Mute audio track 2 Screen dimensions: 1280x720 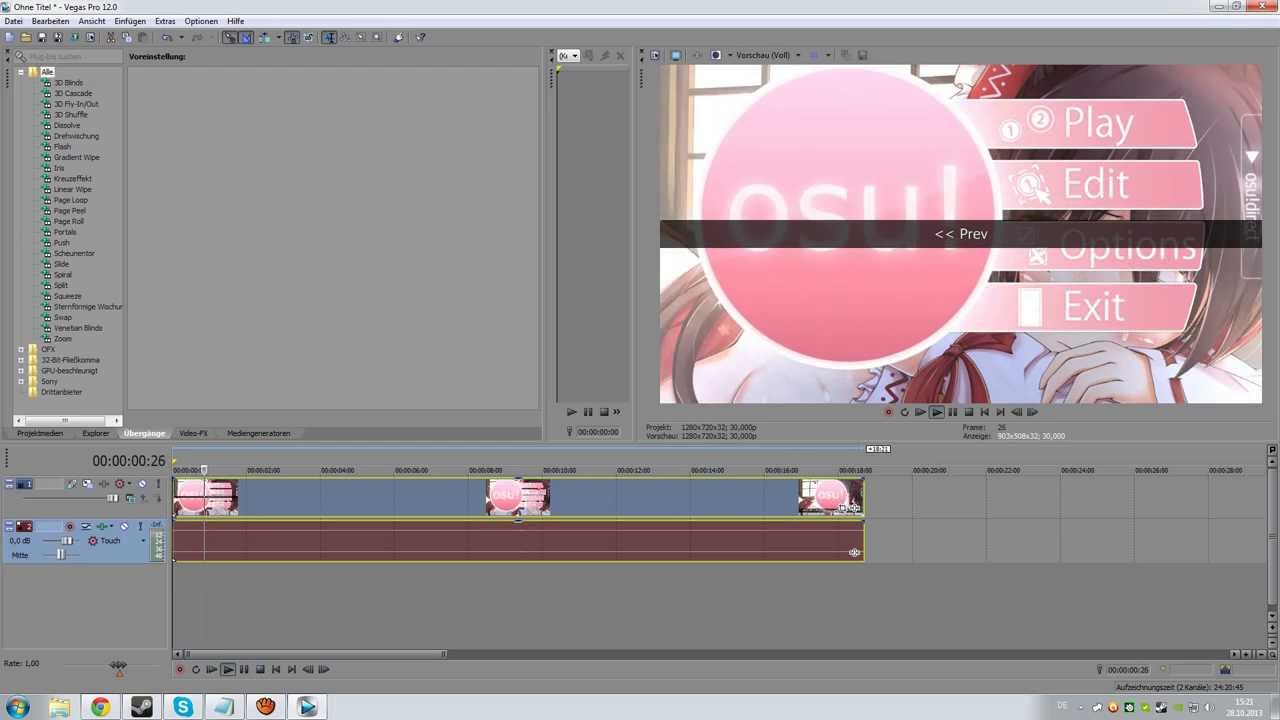click(x=124, y=526)
